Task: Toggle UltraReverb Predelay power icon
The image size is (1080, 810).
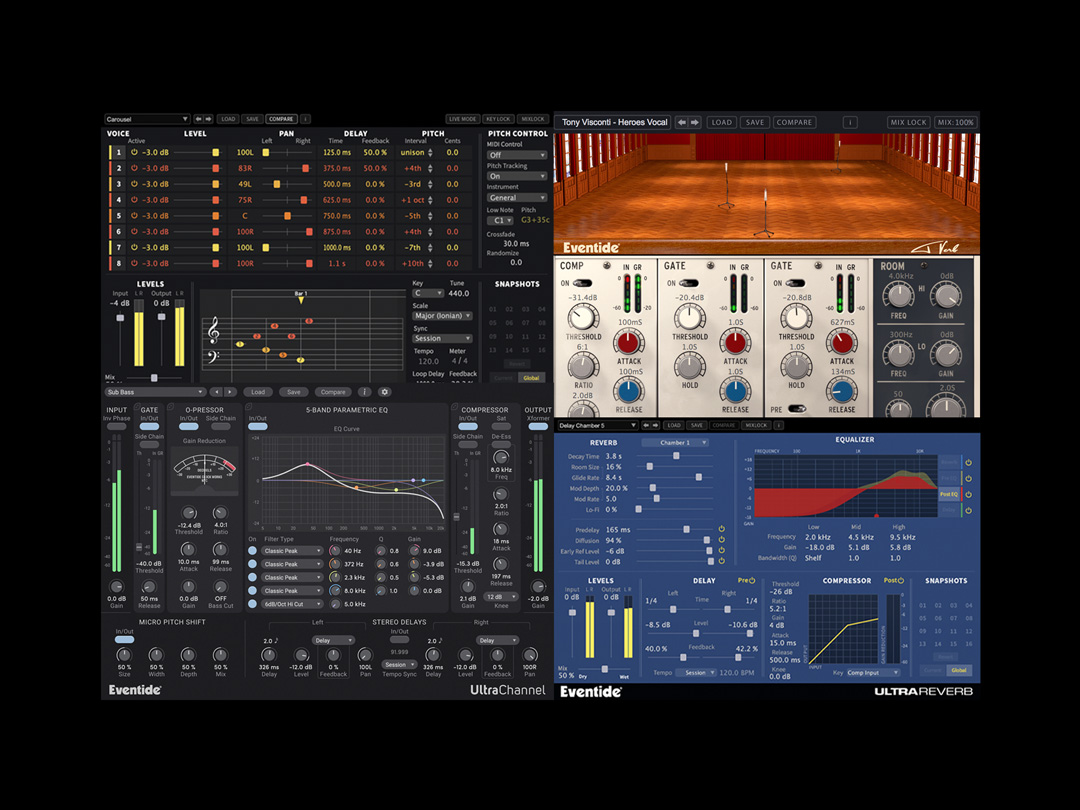Action: (721, 529)
